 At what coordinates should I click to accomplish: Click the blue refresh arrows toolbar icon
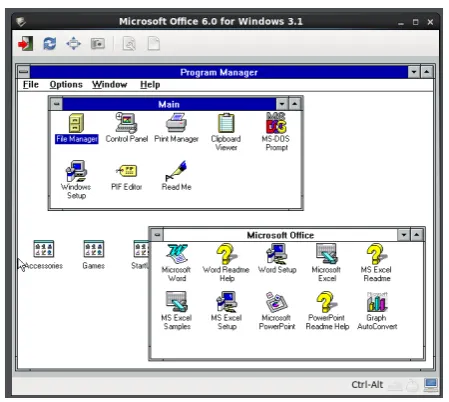tap(49, 44)
